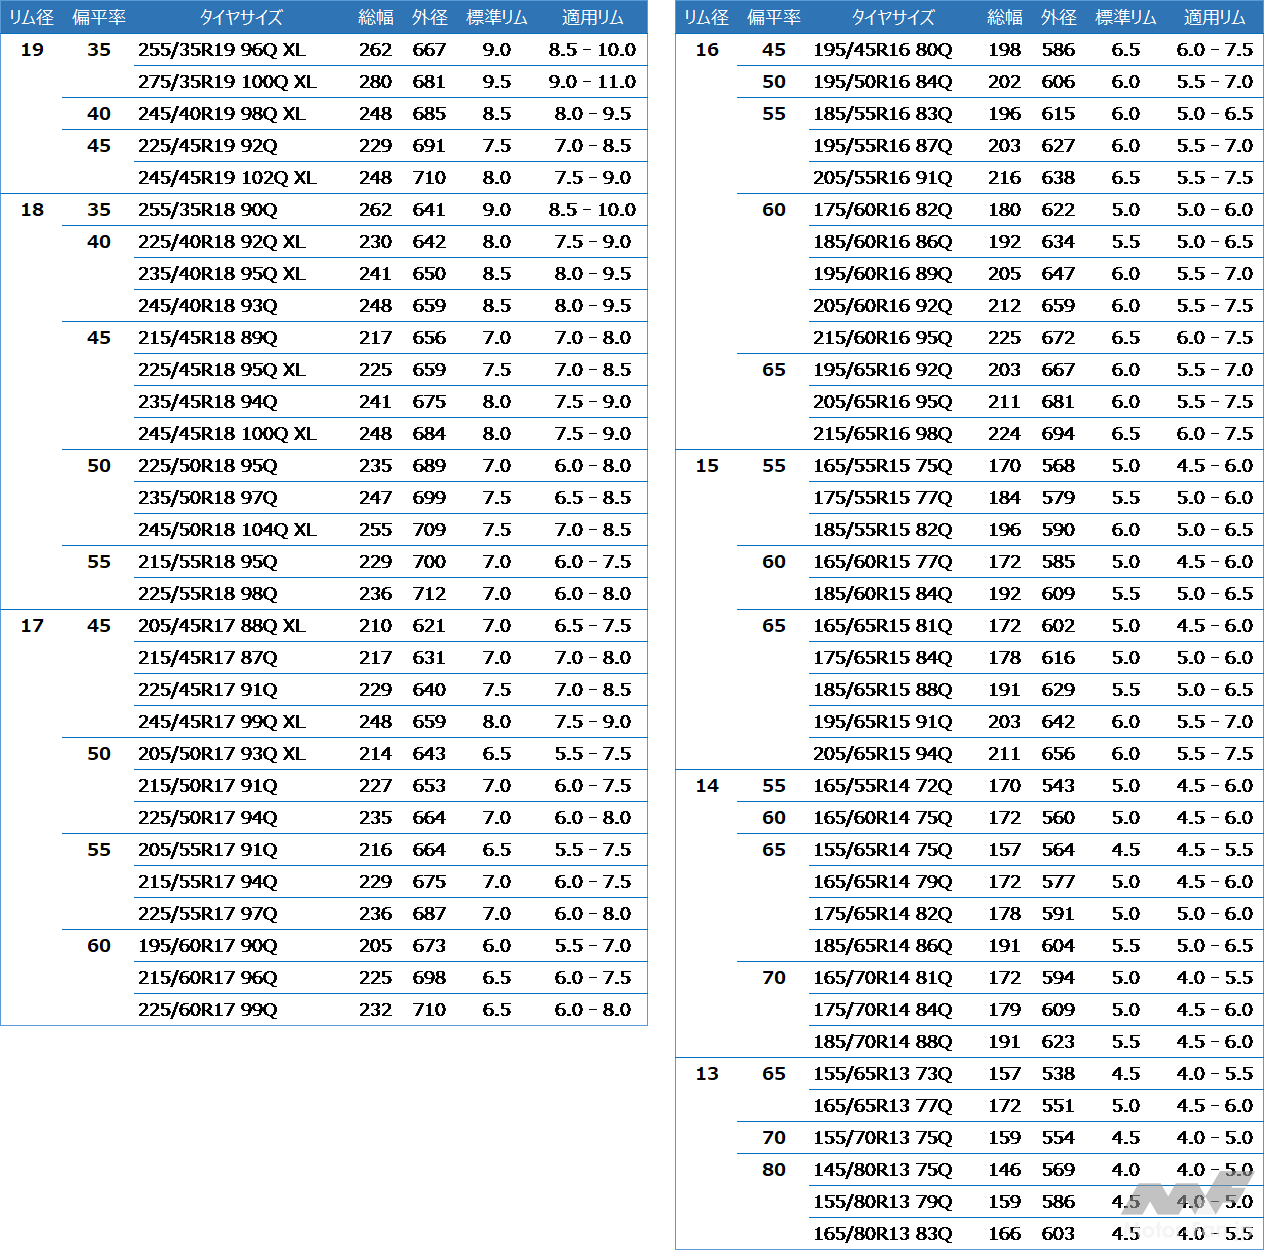
Task: Click tire size 225/50R18 95Q
Action: click(208, 465)
